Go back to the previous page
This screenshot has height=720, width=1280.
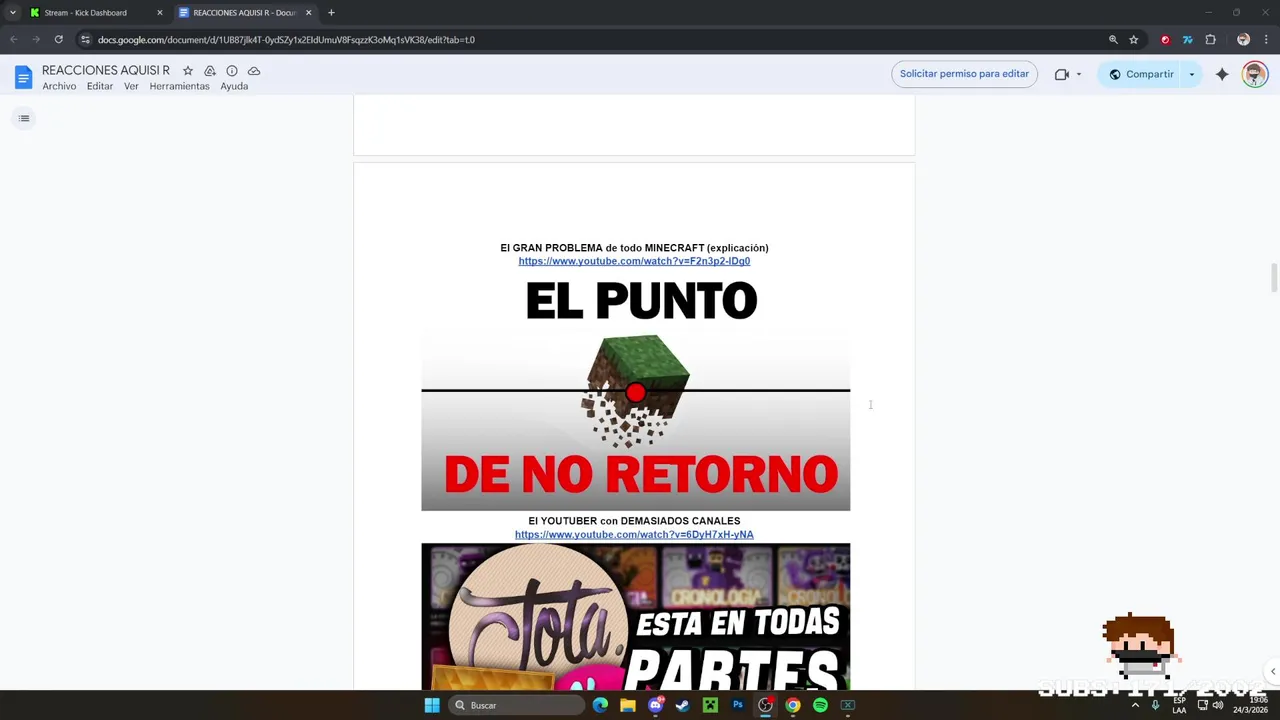pos(14,40)
